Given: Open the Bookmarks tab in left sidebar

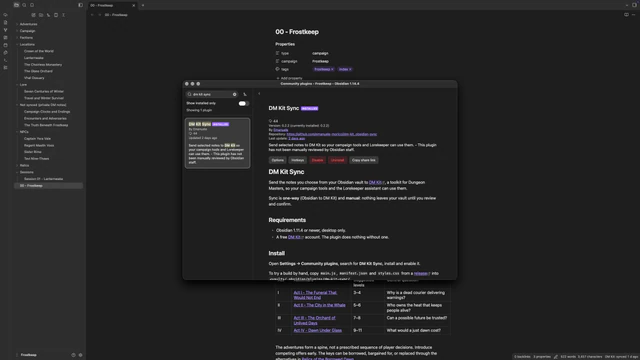Looking at the screenshot, I should tap(32, 5).
